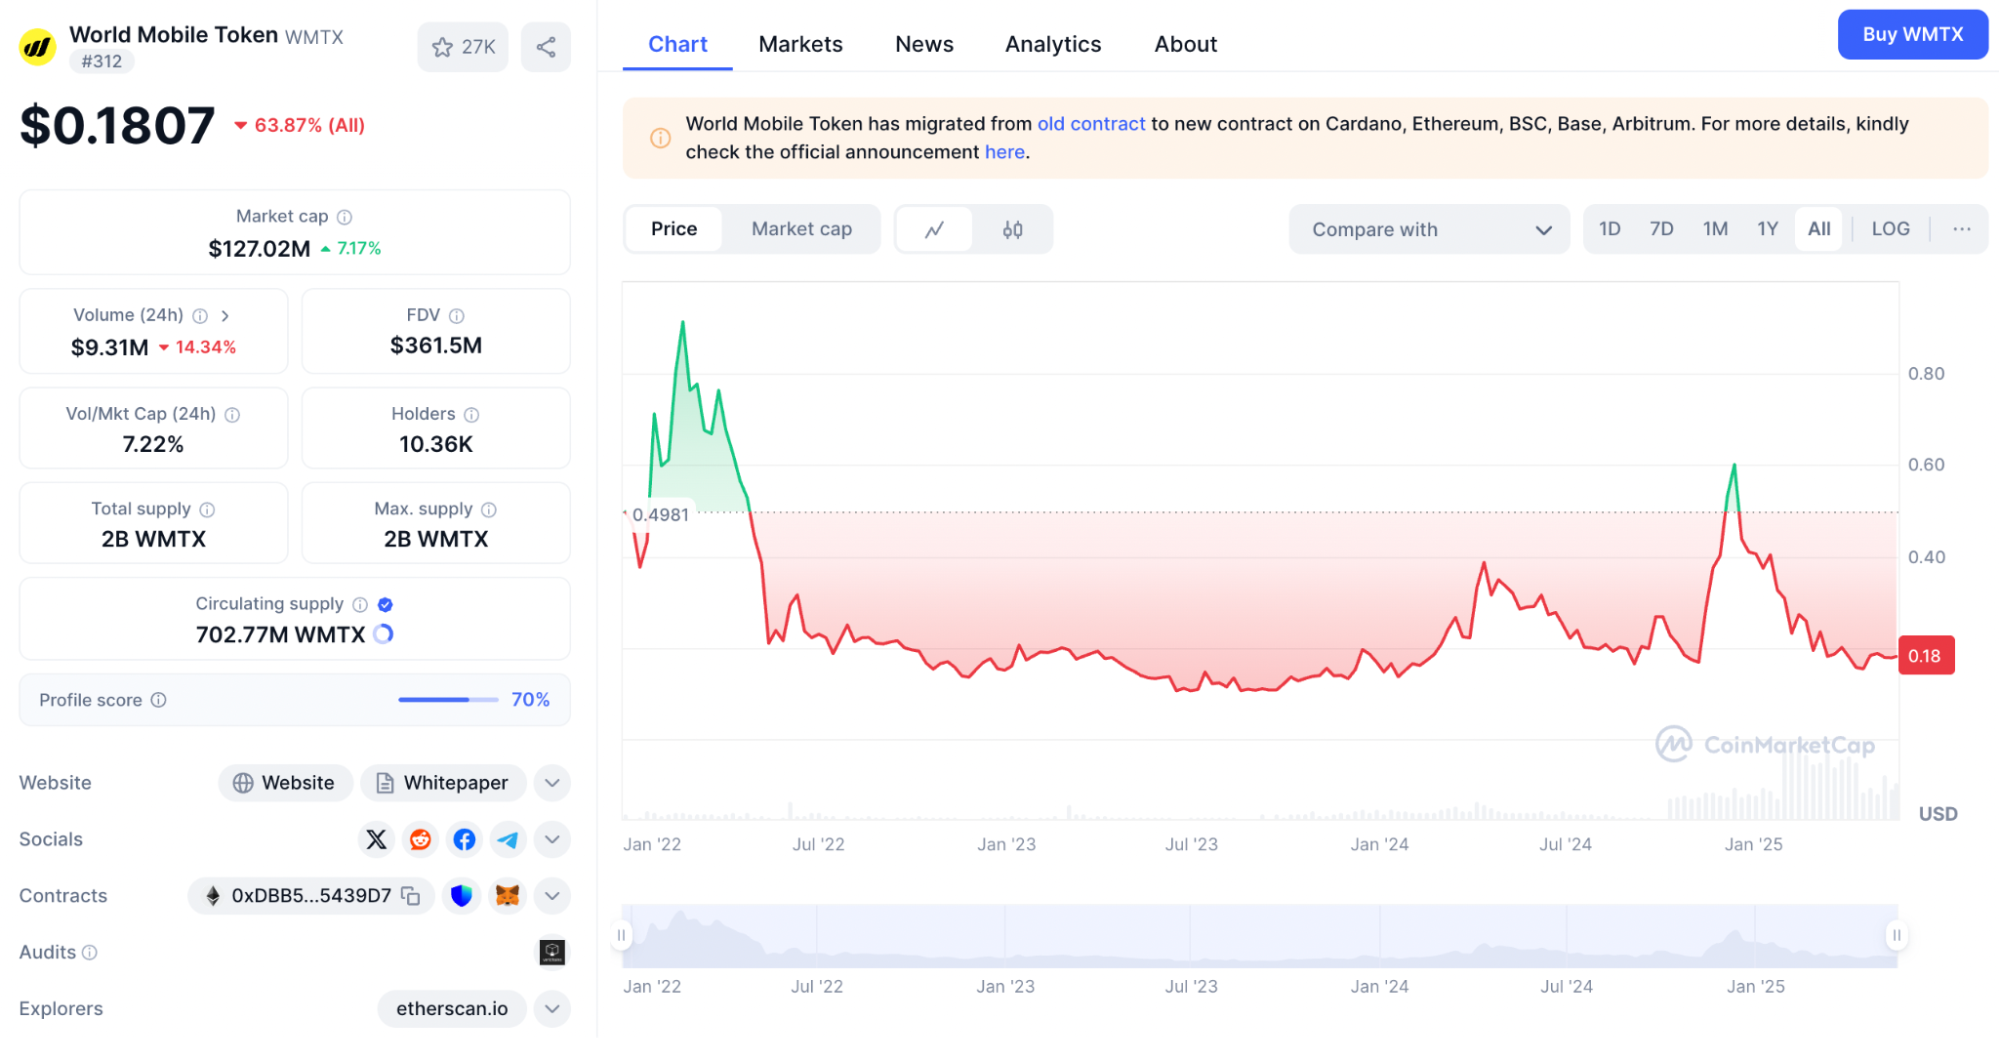Viewport: 1999px width, 1038px height.
Task: Click the Audits info icon
Action: click(x=89, y=953)
